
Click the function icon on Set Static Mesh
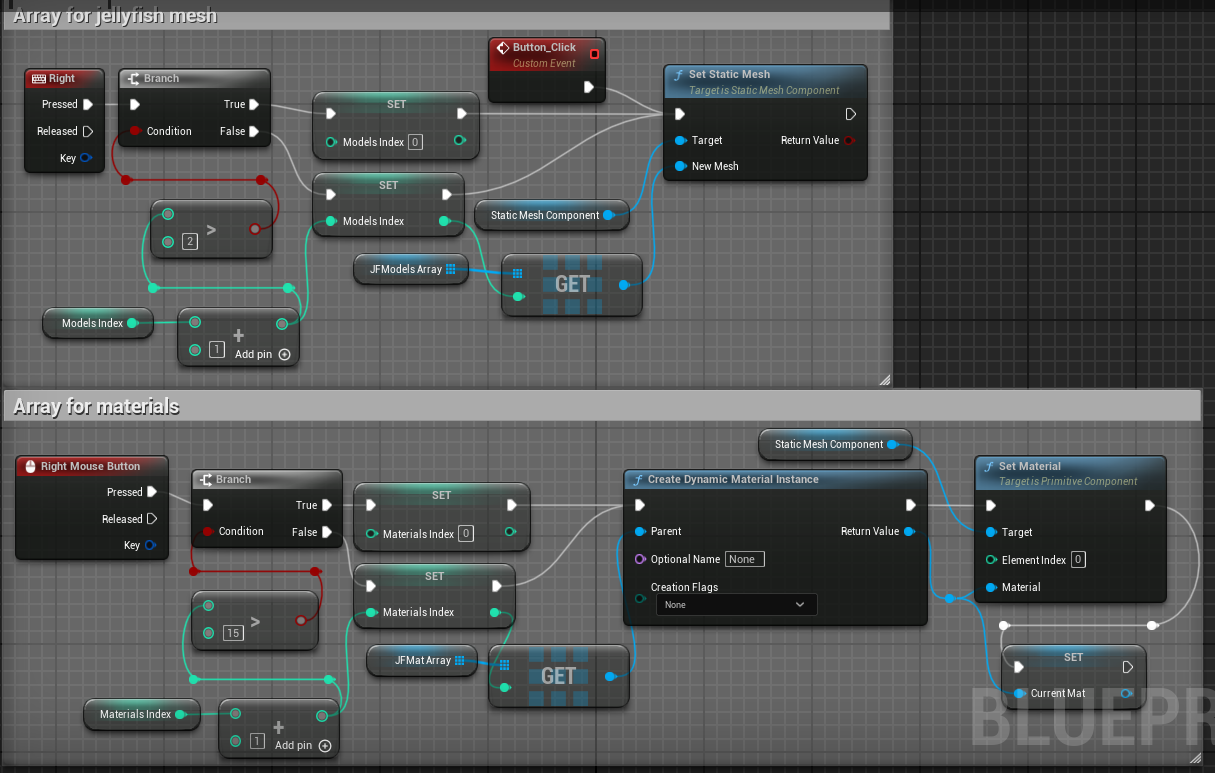point(679,75)
